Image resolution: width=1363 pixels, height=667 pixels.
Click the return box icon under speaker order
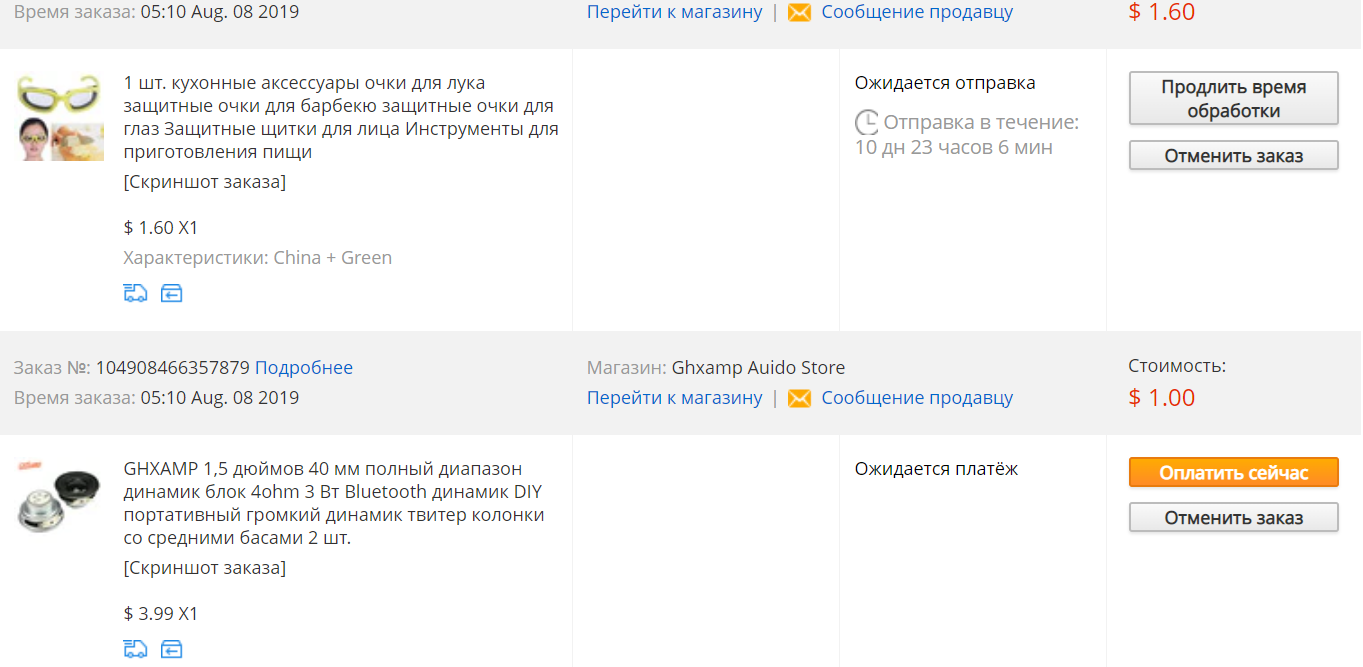coord(172,649)
